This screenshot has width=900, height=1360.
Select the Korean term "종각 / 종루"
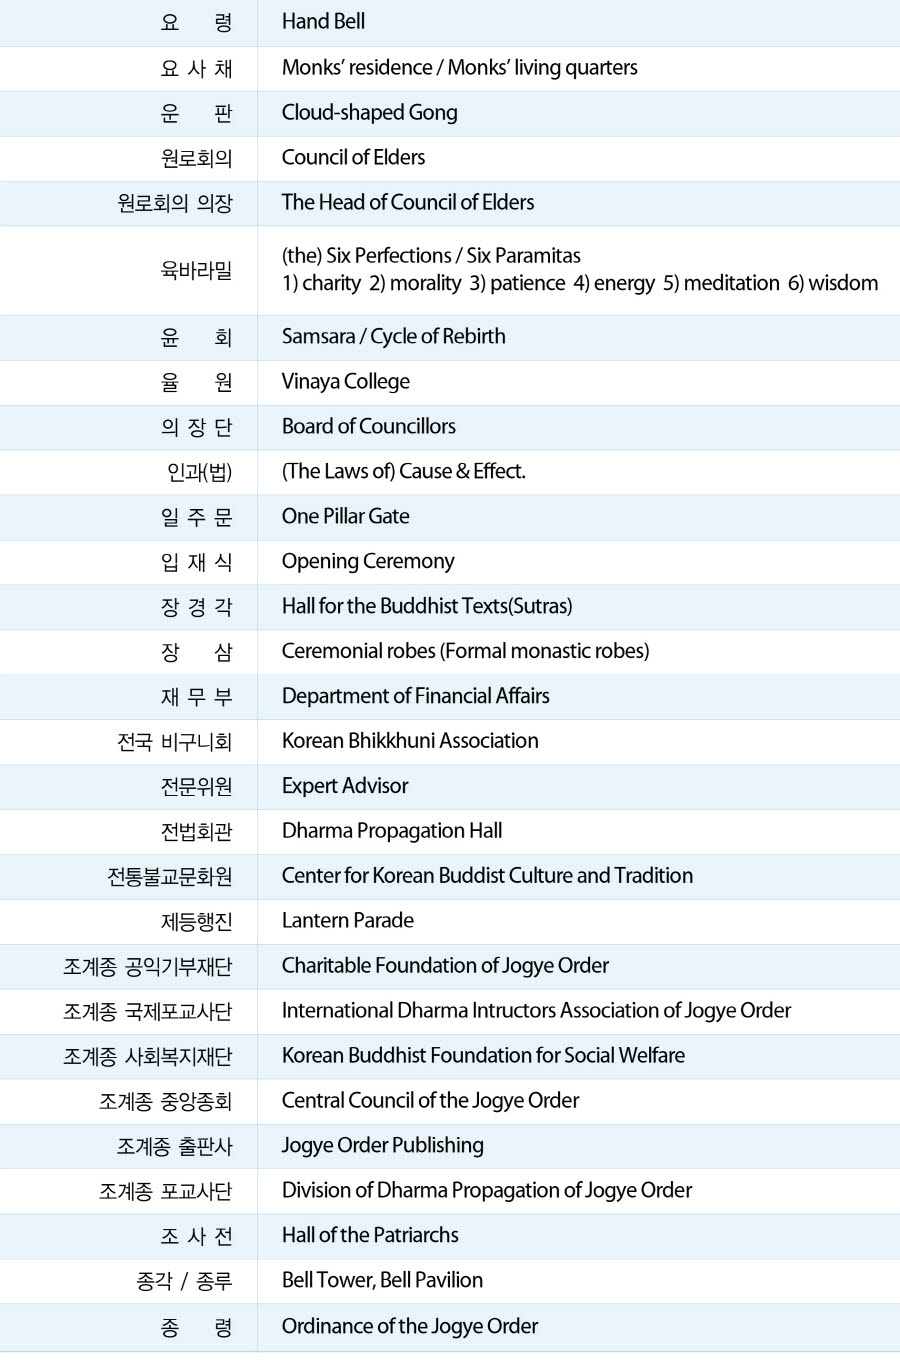[x=185, y=1282]
